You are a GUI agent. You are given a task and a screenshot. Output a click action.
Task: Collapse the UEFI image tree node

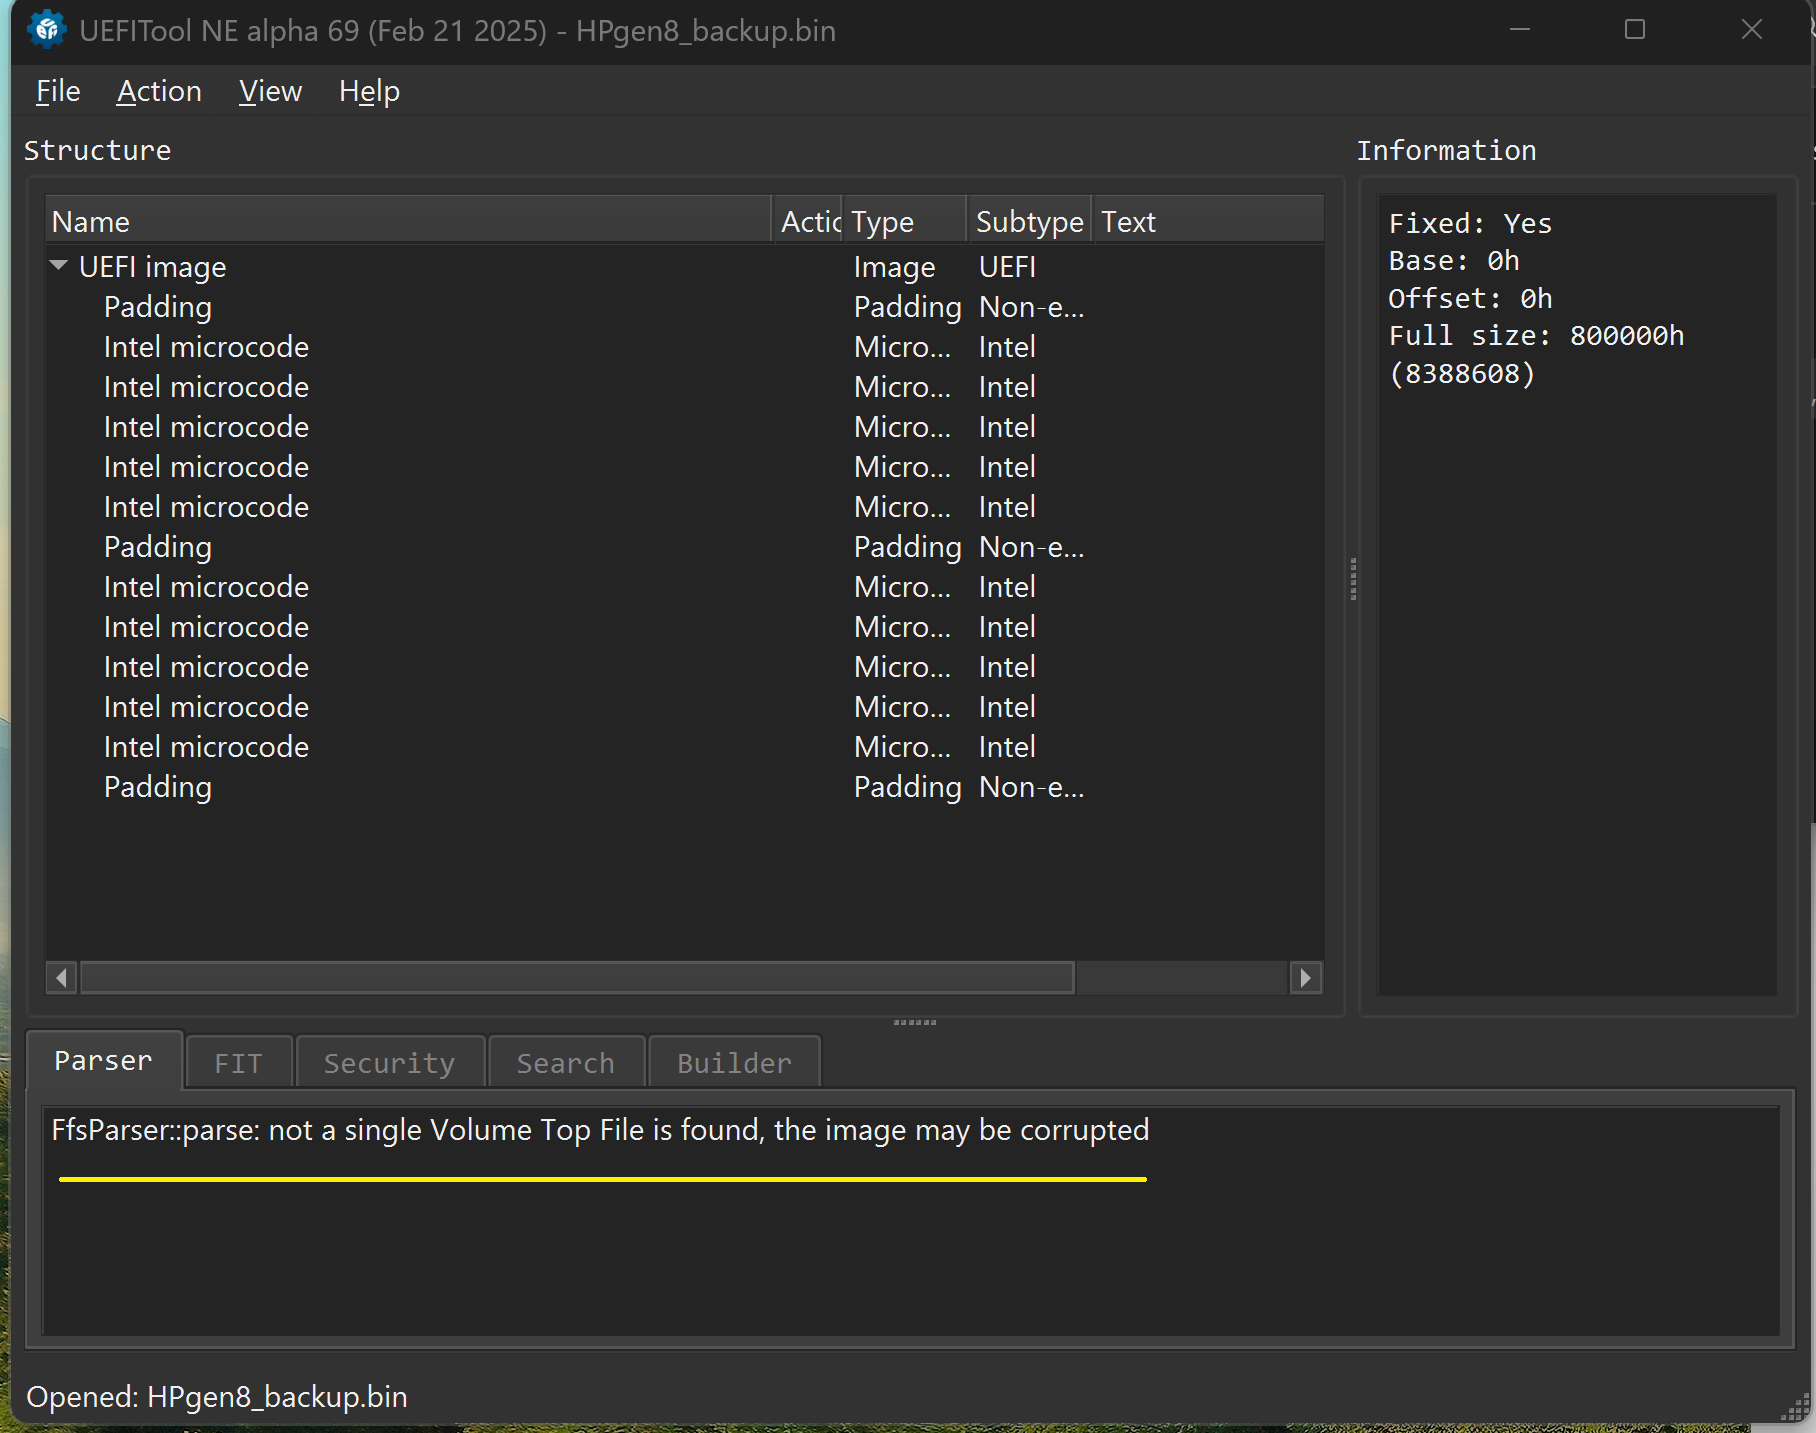click(59, 266)
